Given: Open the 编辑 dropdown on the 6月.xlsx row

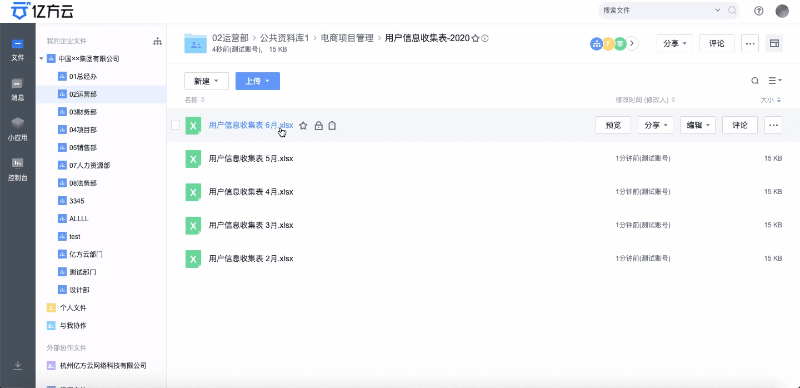Looking at the screenshot, I should point(697,125).
